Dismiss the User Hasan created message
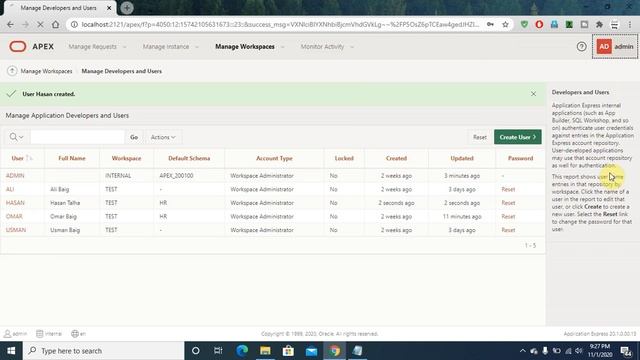The height and width of the screenshot is (360, 640). tap(533, 94)
